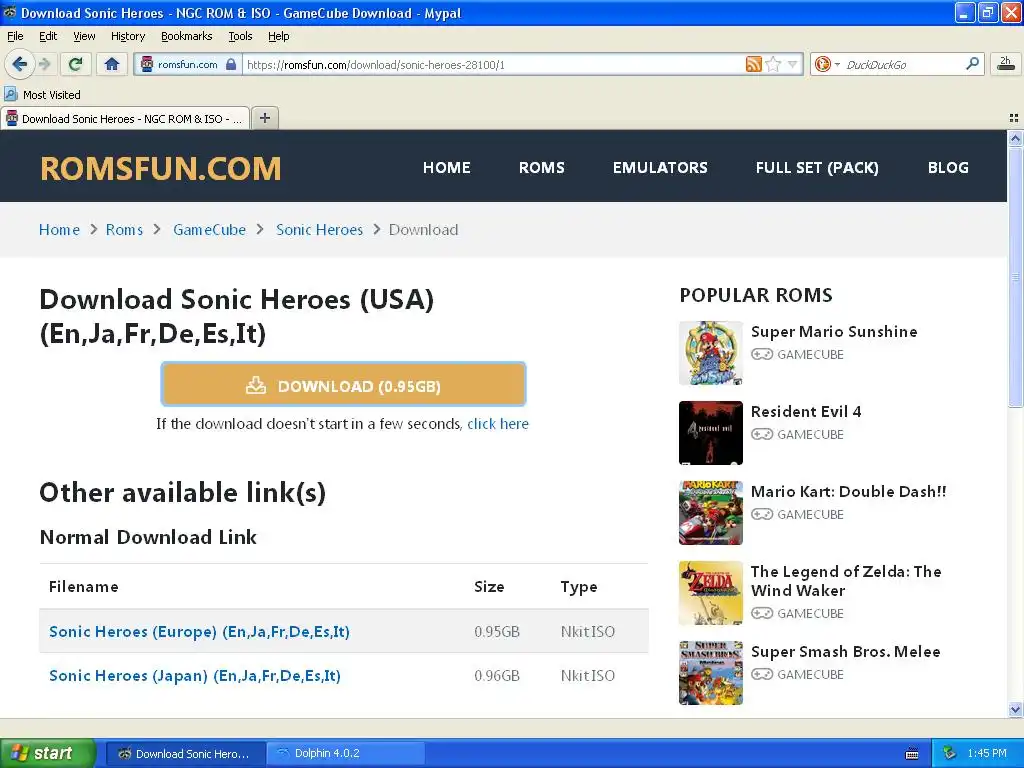The image size is (1024, 768).
Task: Open the Super Mario Sunshine title link
Action: (x=834, y=332)
